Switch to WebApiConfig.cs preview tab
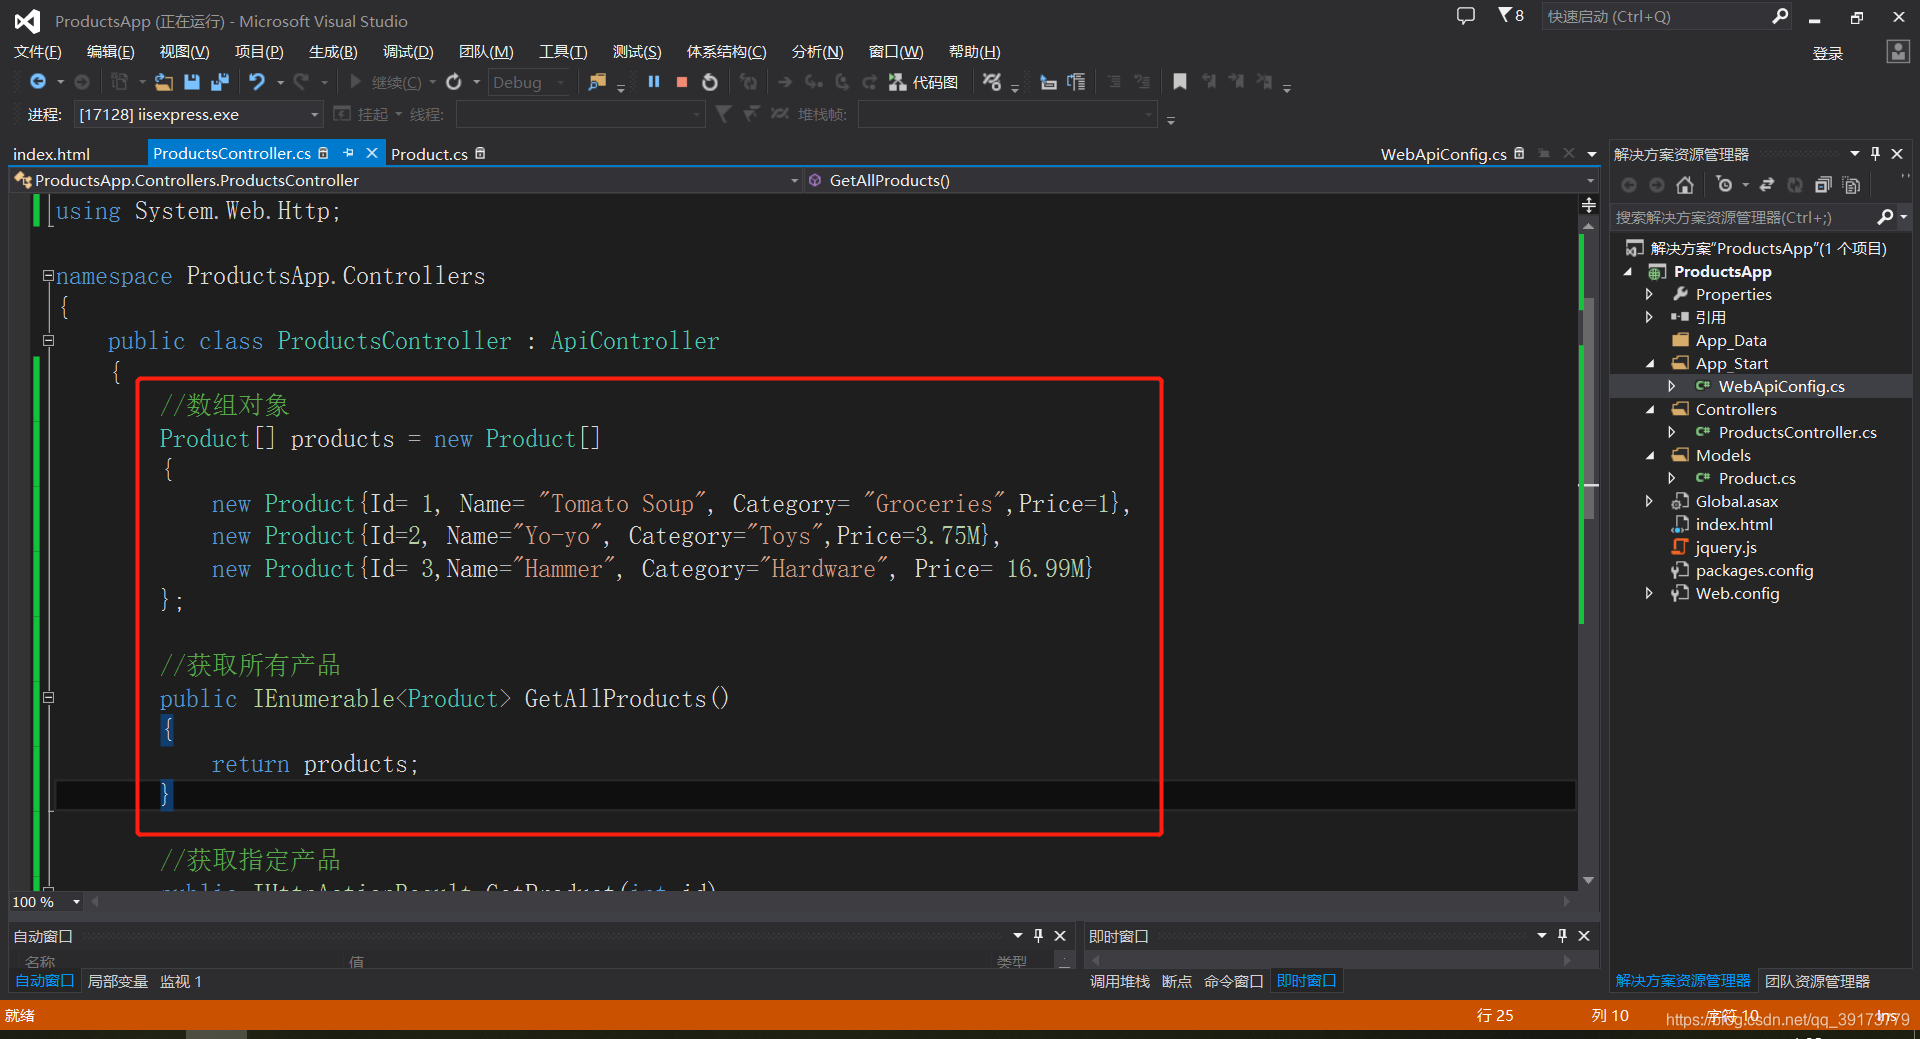Viewport: 1920px width, 1039px height. [x=1443, y=154]
